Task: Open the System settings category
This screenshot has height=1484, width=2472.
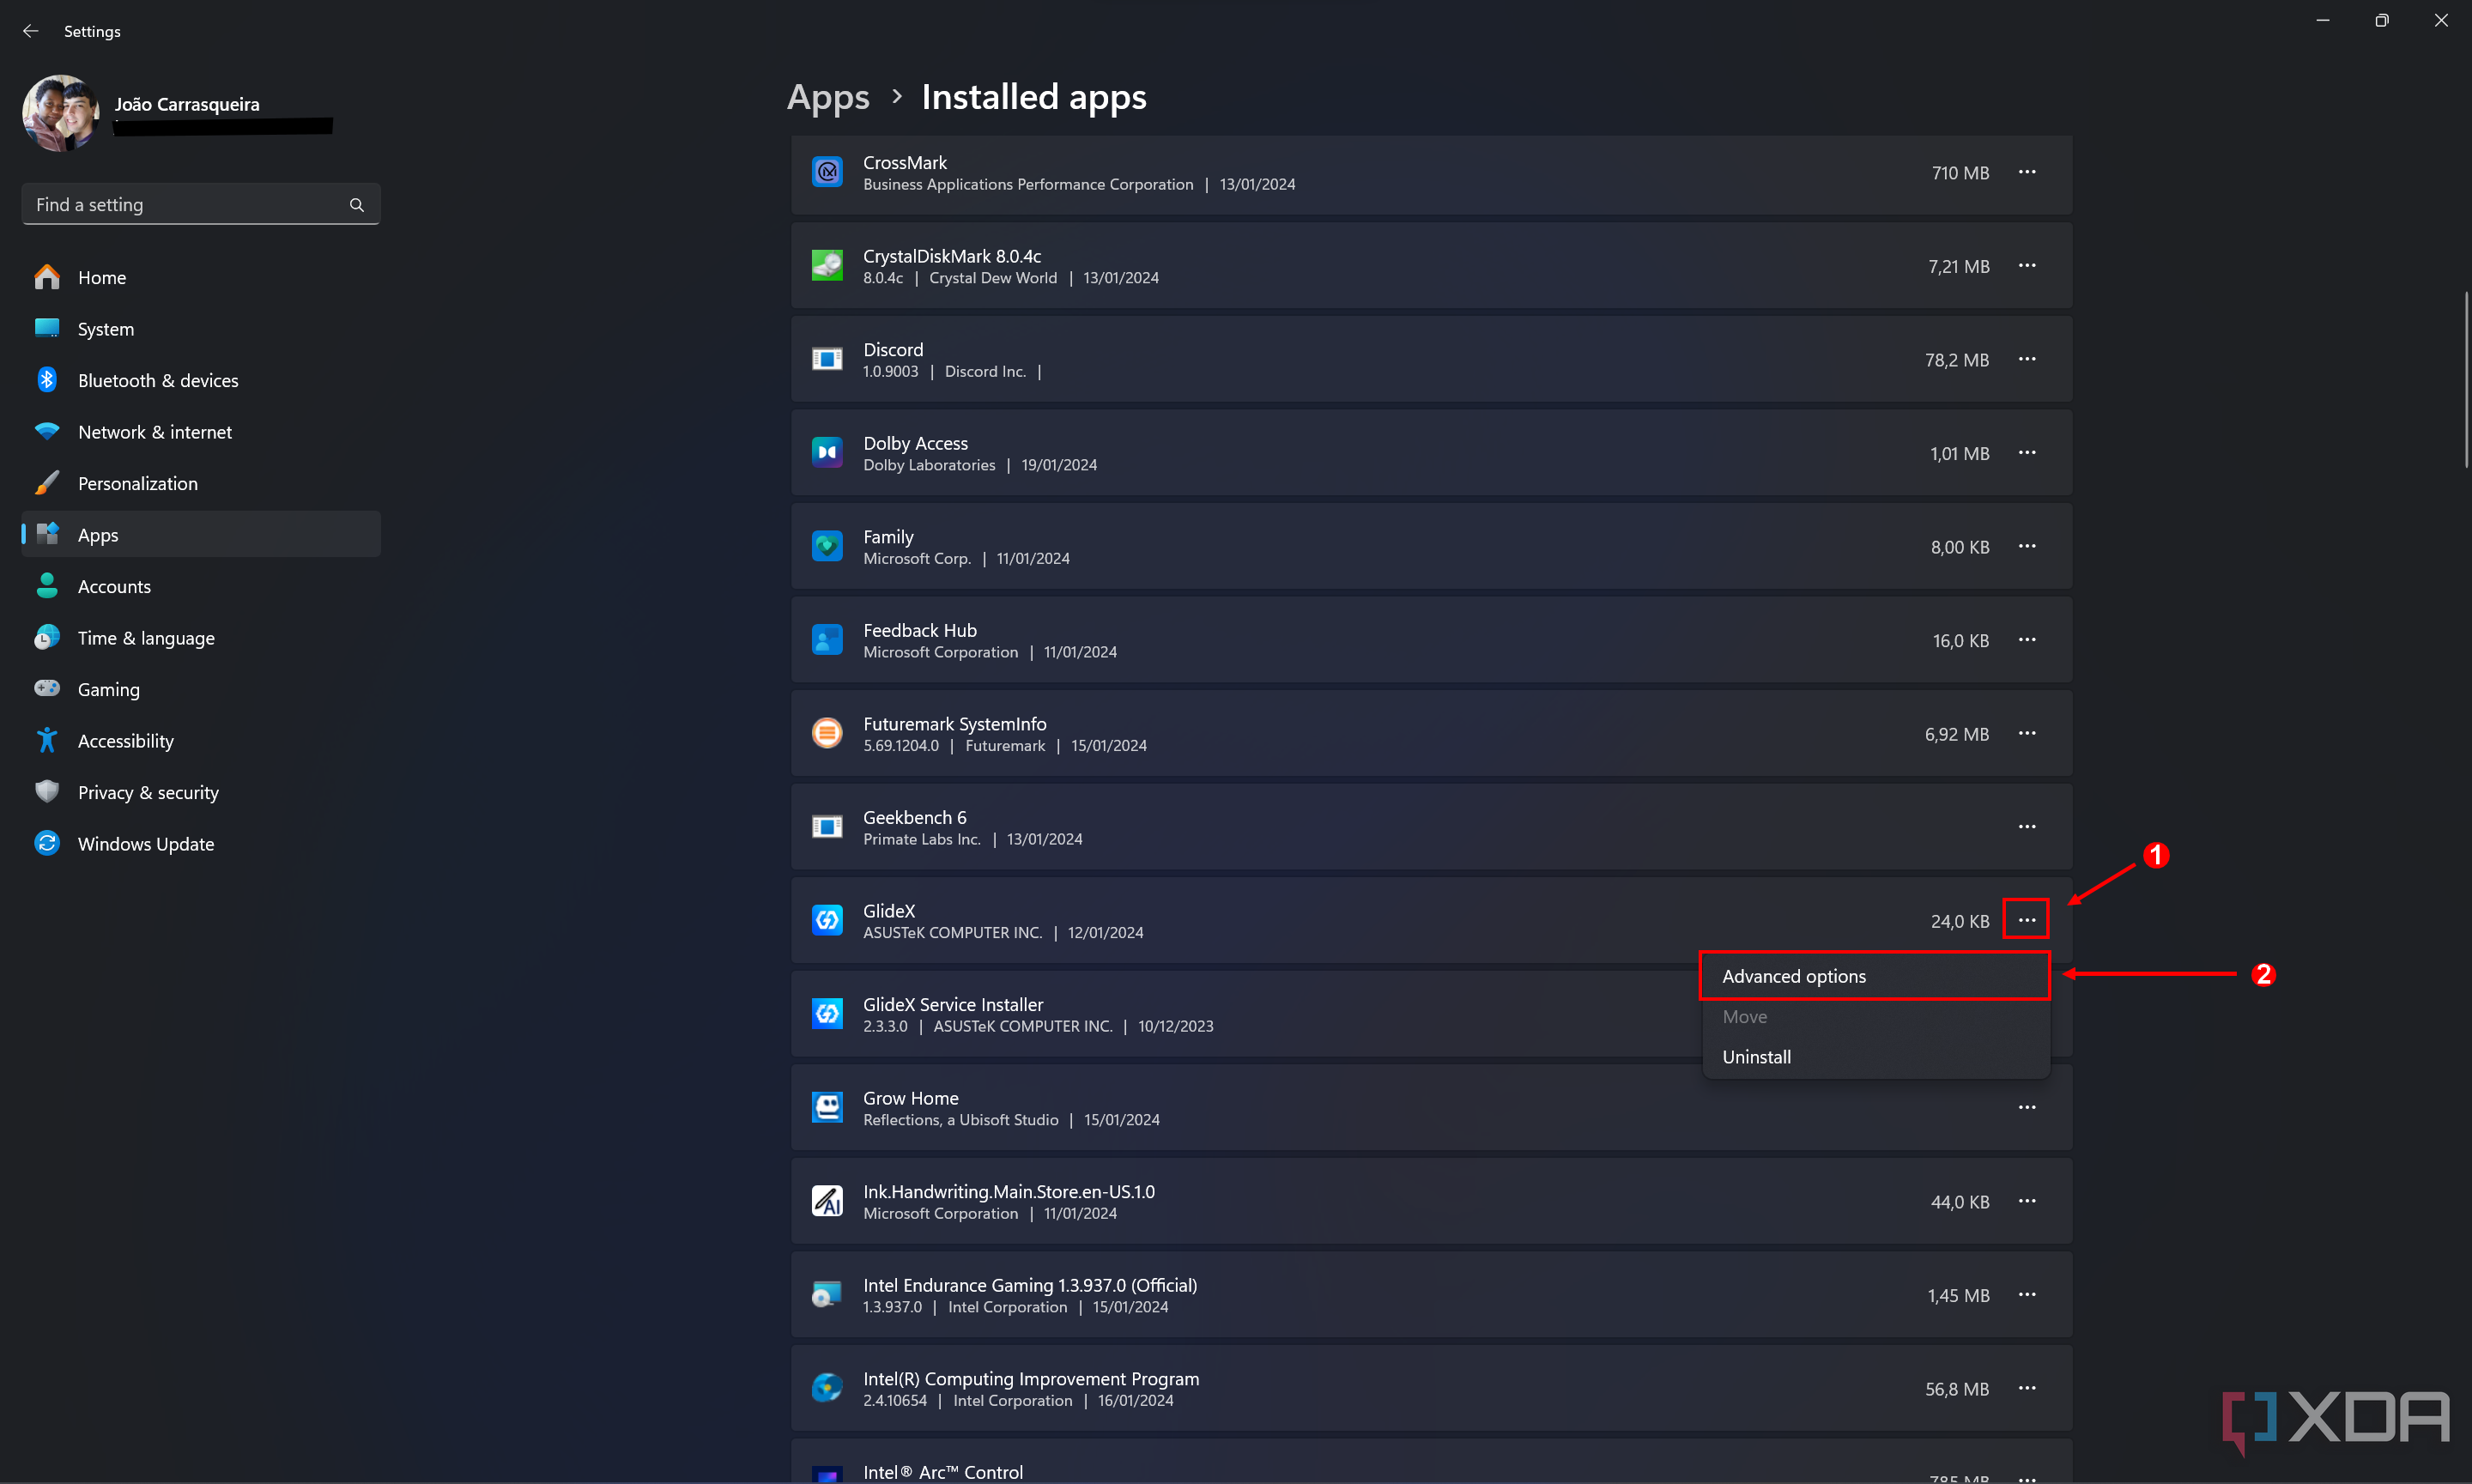Action: pyautogui.click(x=200, y=329)
